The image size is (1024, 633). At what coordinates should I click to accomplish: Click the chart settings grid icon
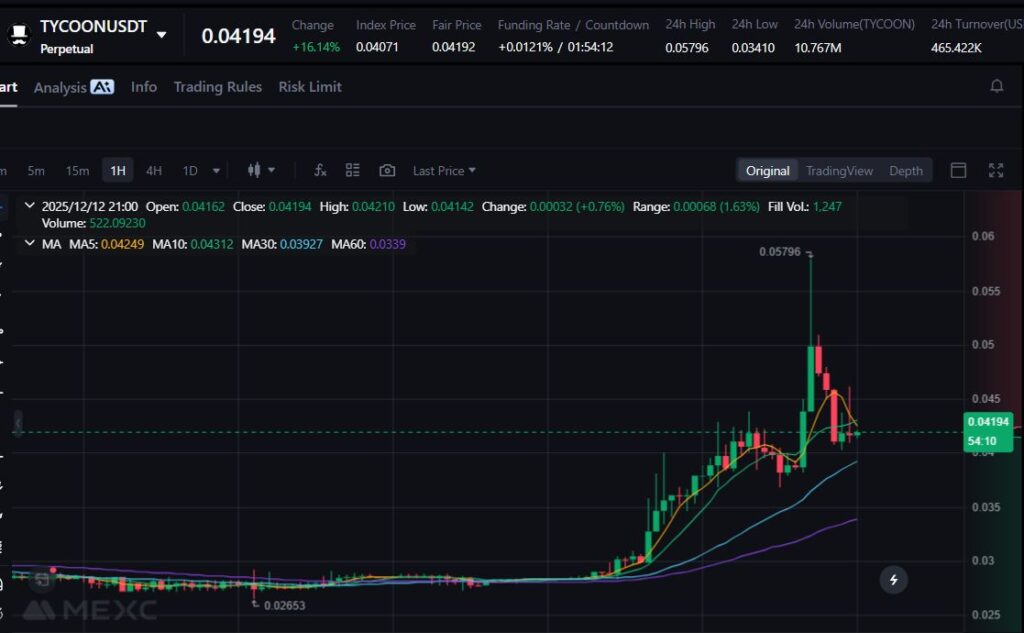[x=352, y=171]
